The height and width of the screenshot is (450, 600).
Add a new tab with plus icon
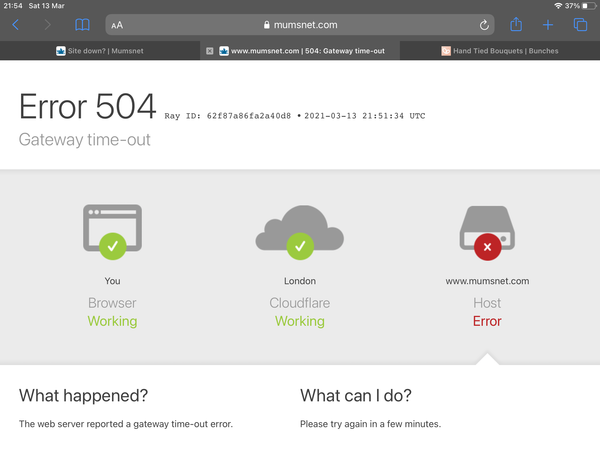548,25
